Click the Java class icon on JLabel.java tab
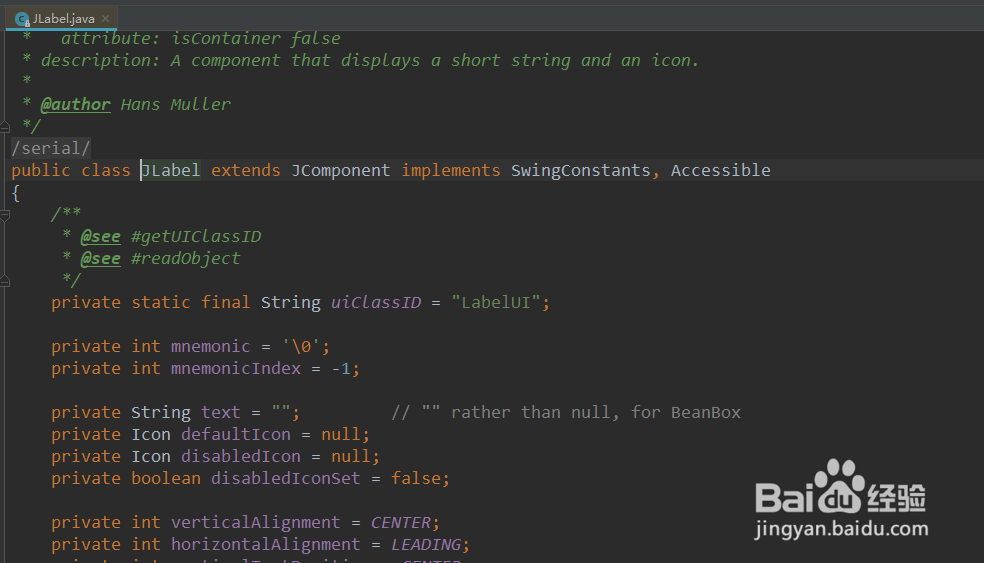The image size is (984, 563). click(x=23, y=19)
